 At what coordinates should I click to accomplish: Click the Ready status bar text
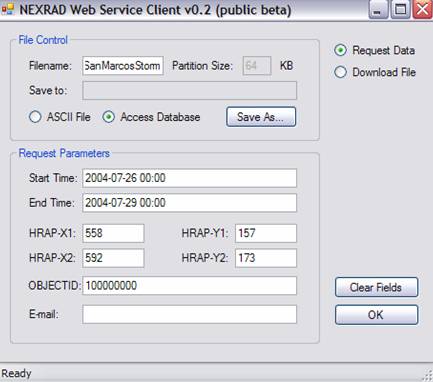click(x=16, y=373)
